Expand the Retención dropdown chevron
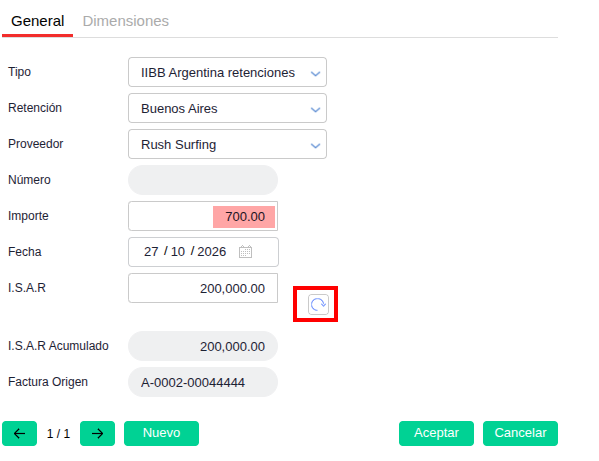The height and width of the screenshot is (461, 599). pos(315,110)
